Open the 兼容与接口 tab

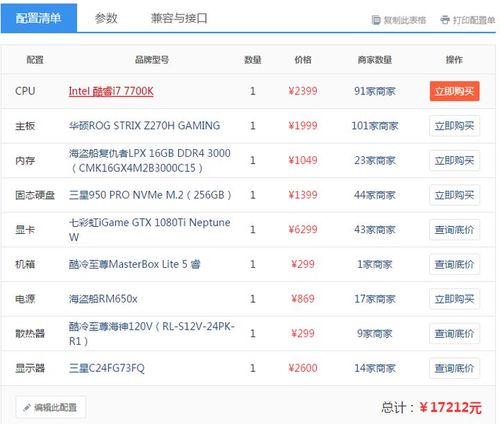tap(179, 18)
